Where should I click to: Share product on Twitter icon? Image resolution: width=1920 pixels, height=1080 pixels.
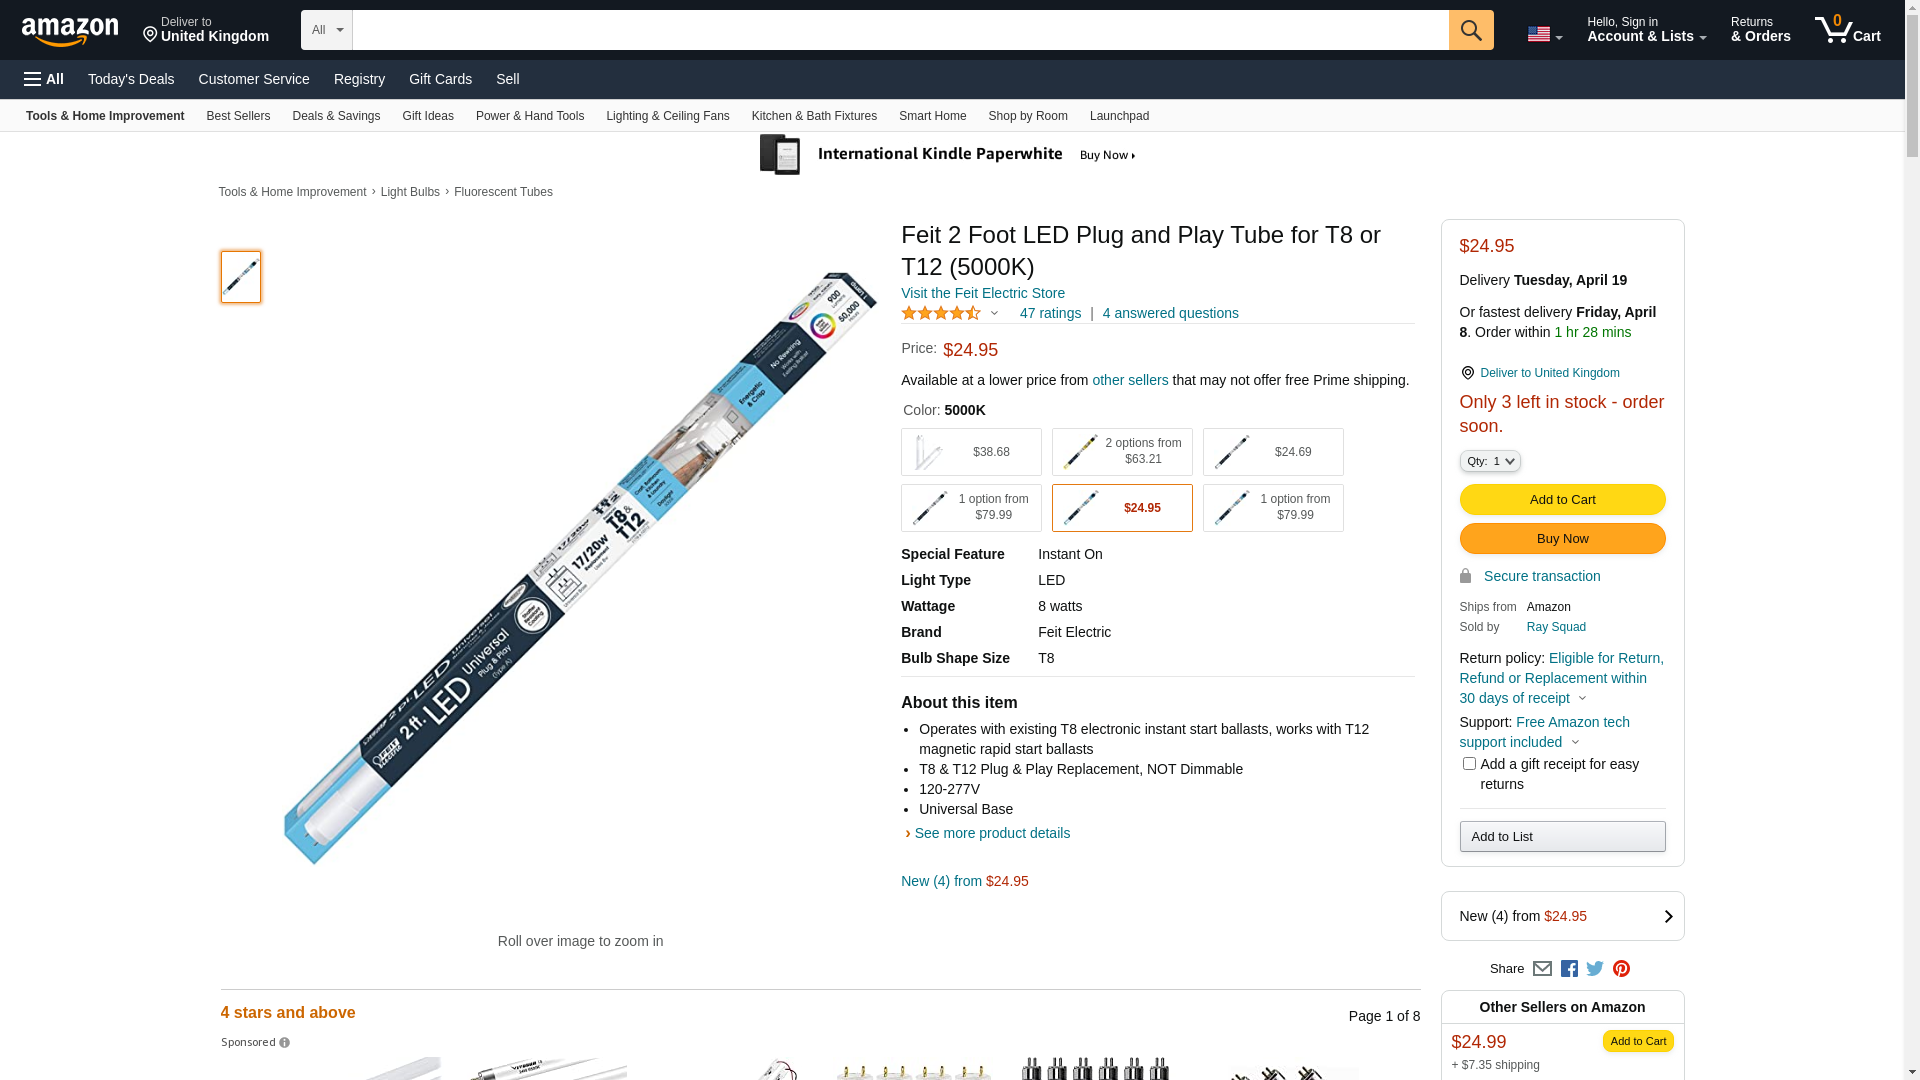(1595, 968)
